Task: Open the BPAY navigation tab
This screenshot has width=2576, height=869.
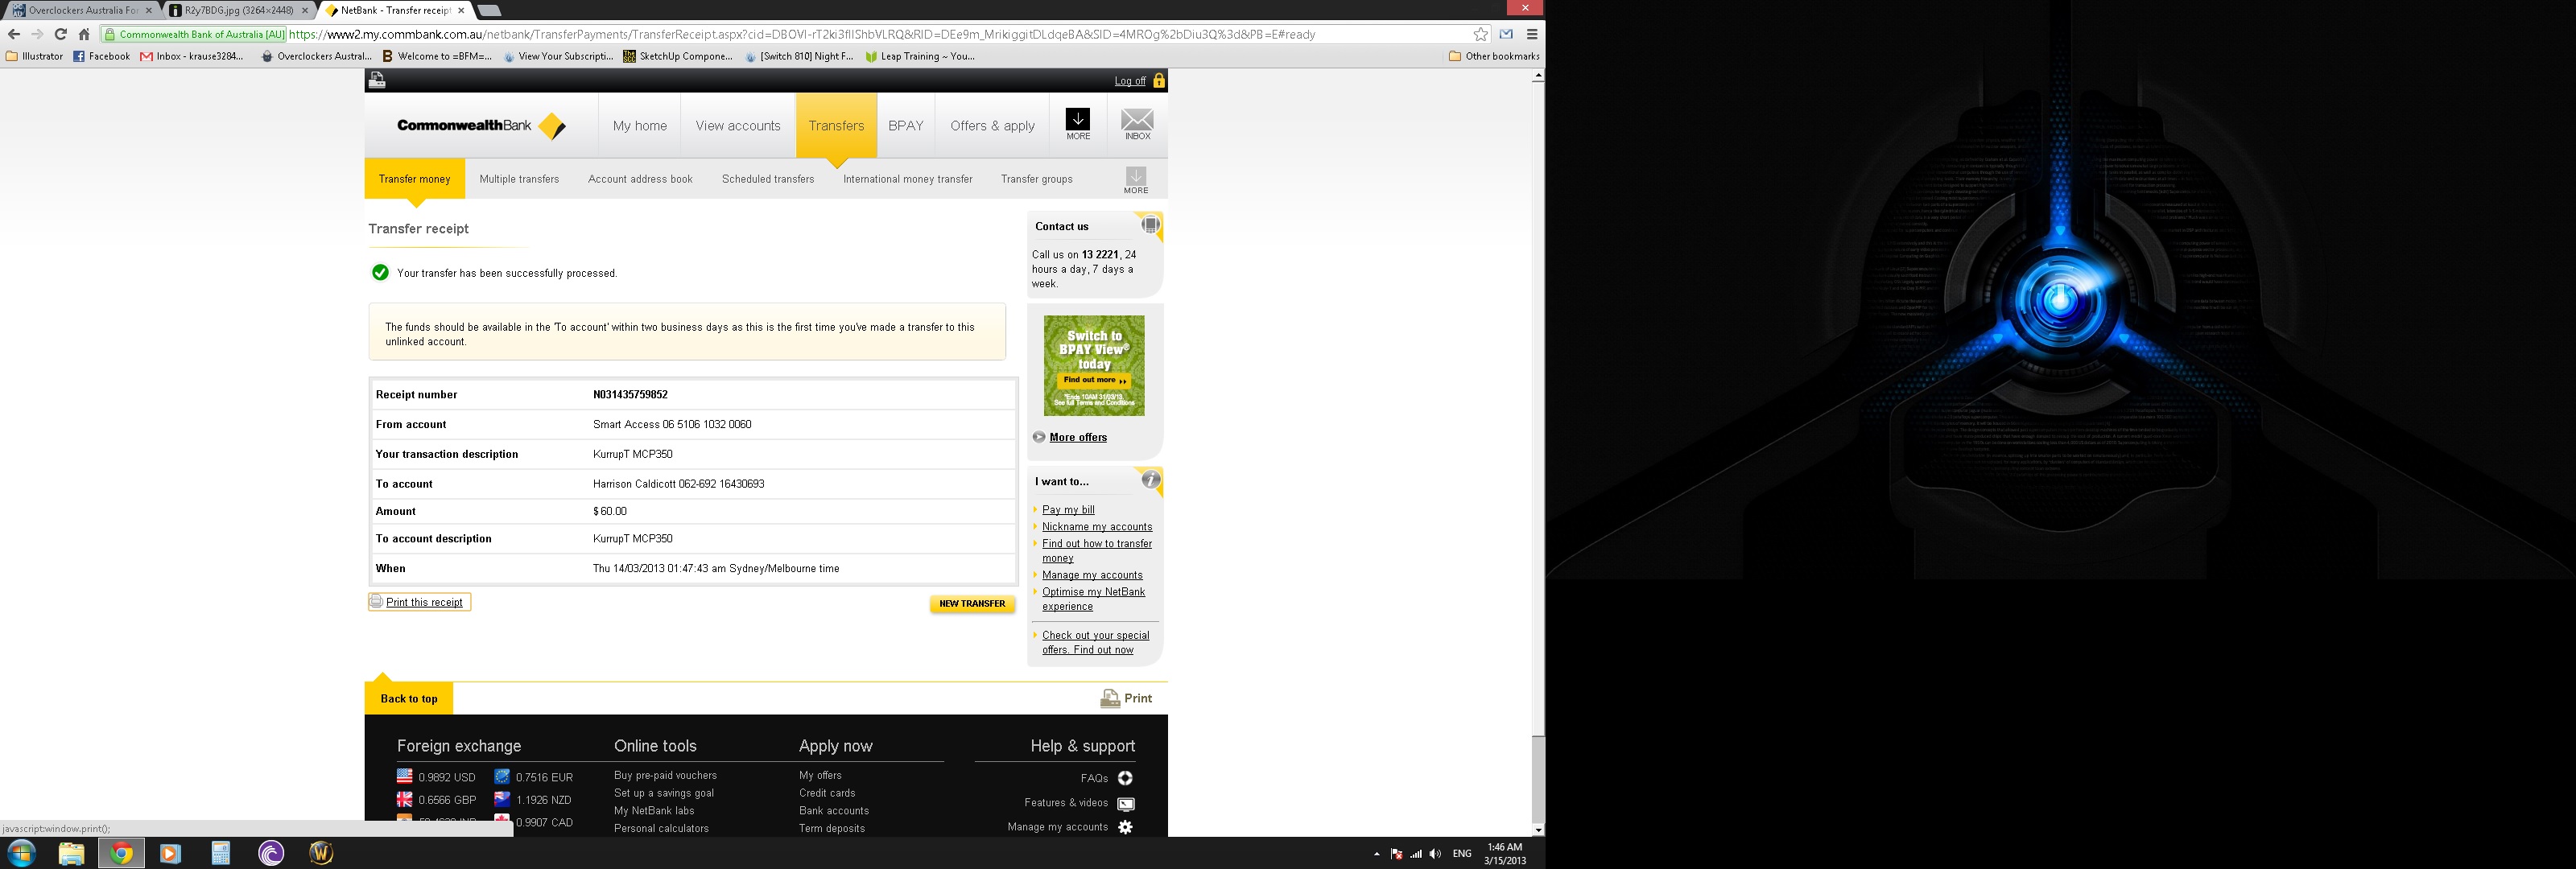Action: pos(906,126)
